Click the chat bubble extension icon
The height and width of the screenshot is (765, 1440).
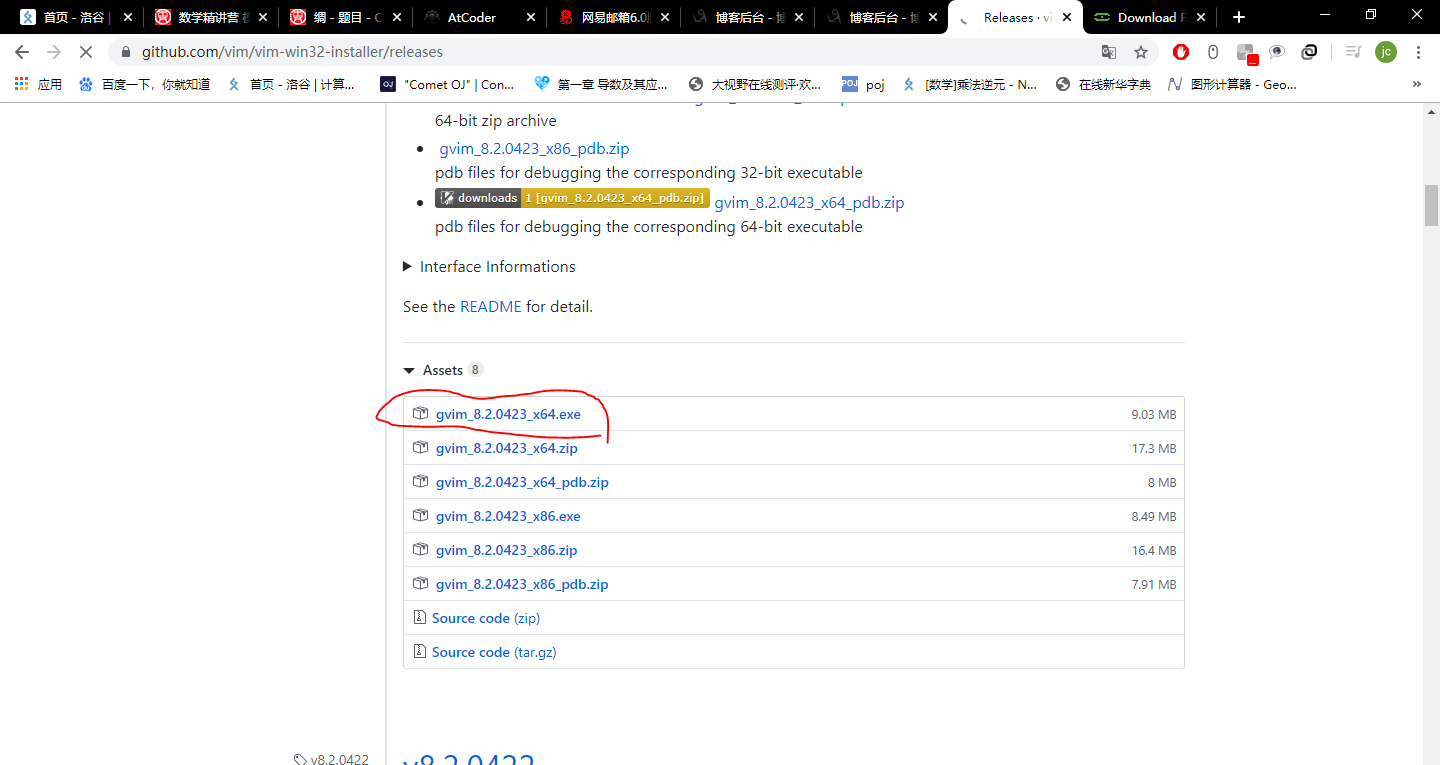click(1277, 52)
